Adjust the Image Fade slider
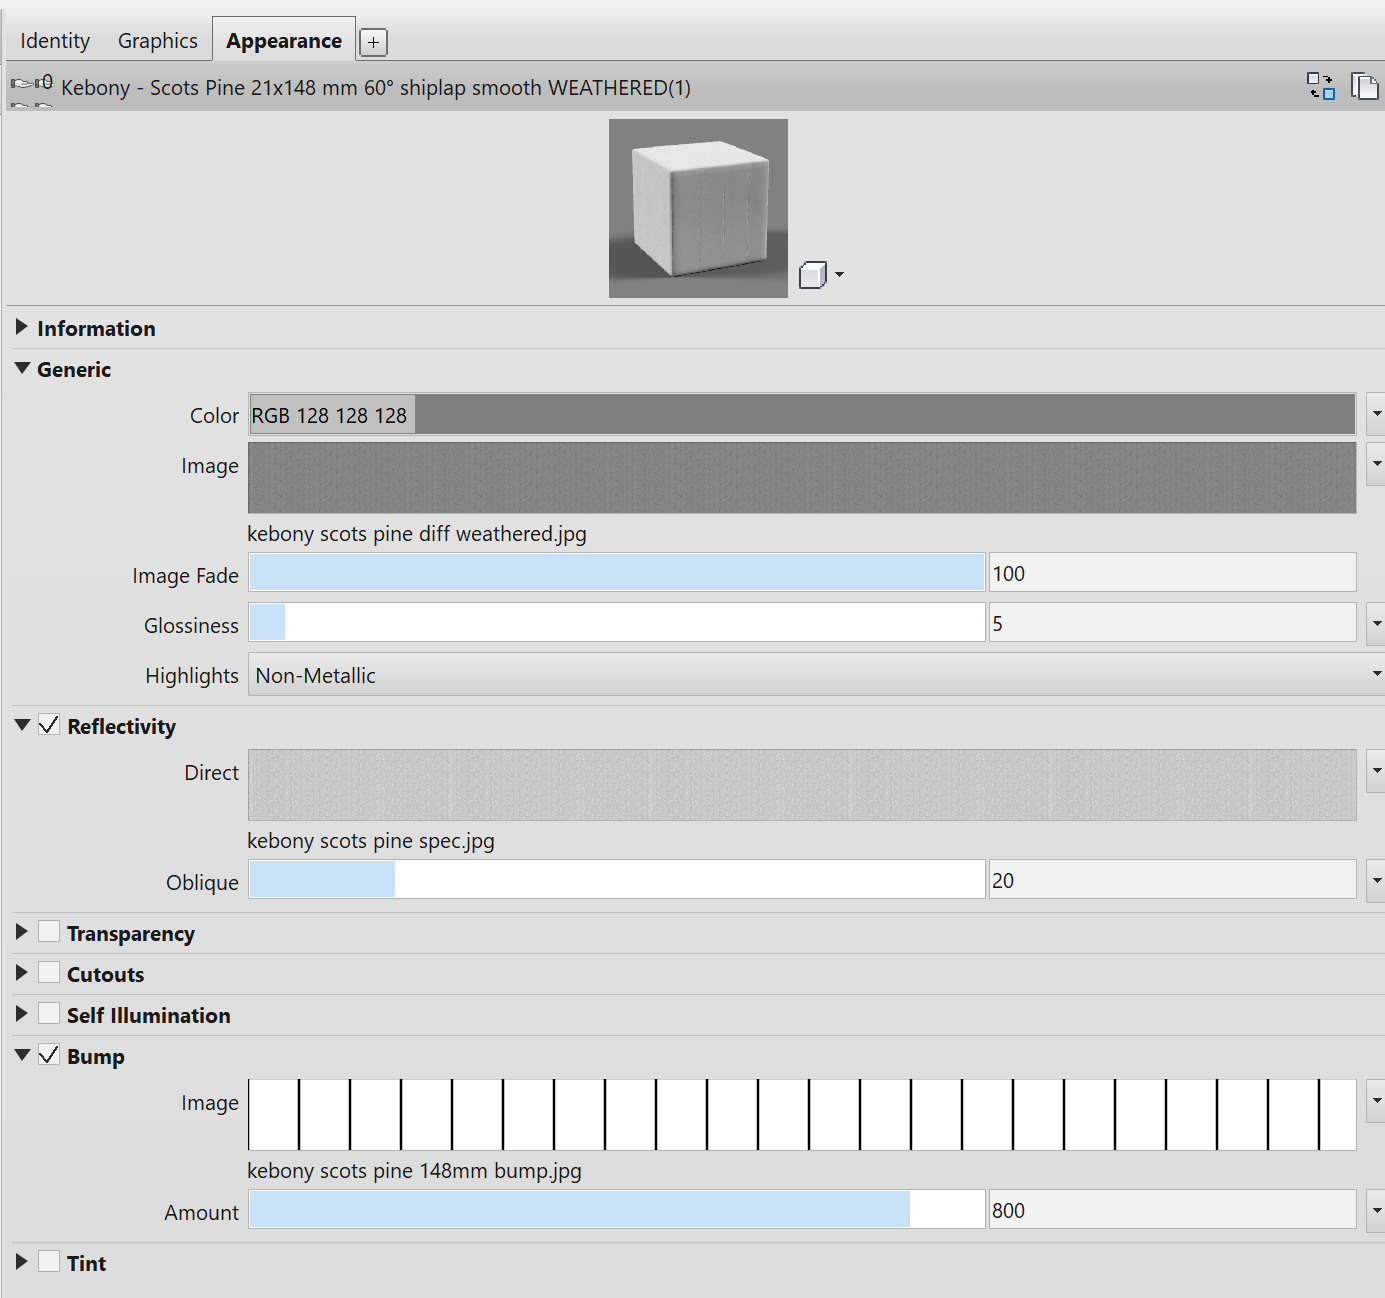The height and width of the screenshot is (1298, 1385). coord(616,572)
